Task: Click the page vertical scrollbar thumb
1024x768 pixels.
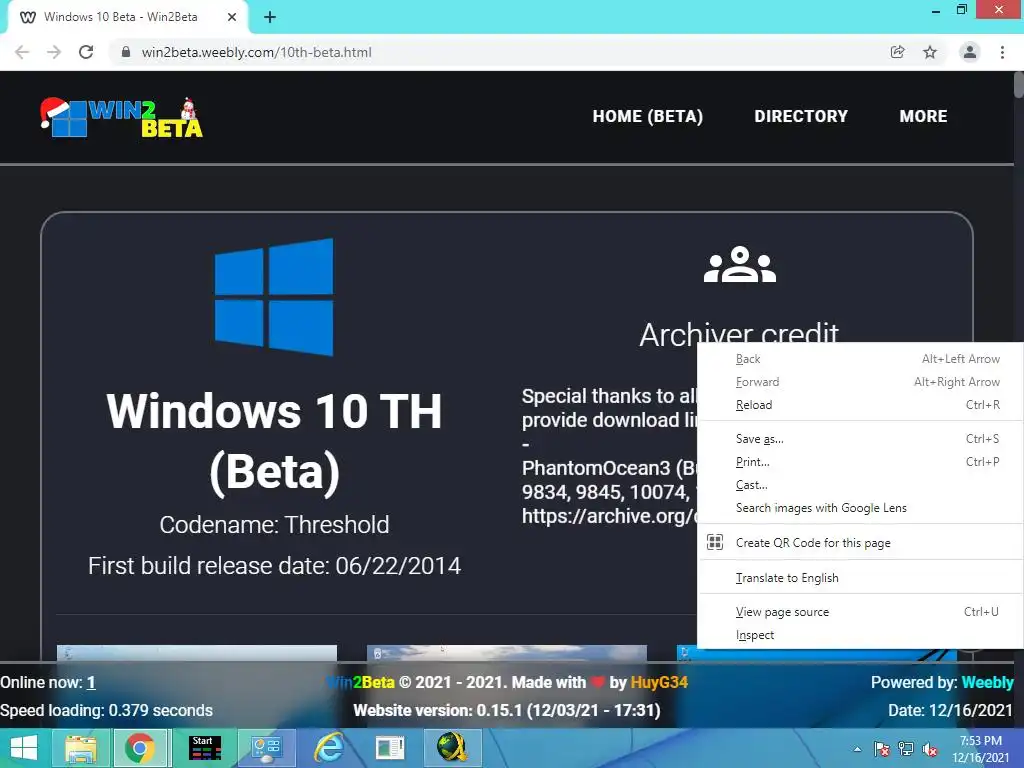Action: 1018,85
